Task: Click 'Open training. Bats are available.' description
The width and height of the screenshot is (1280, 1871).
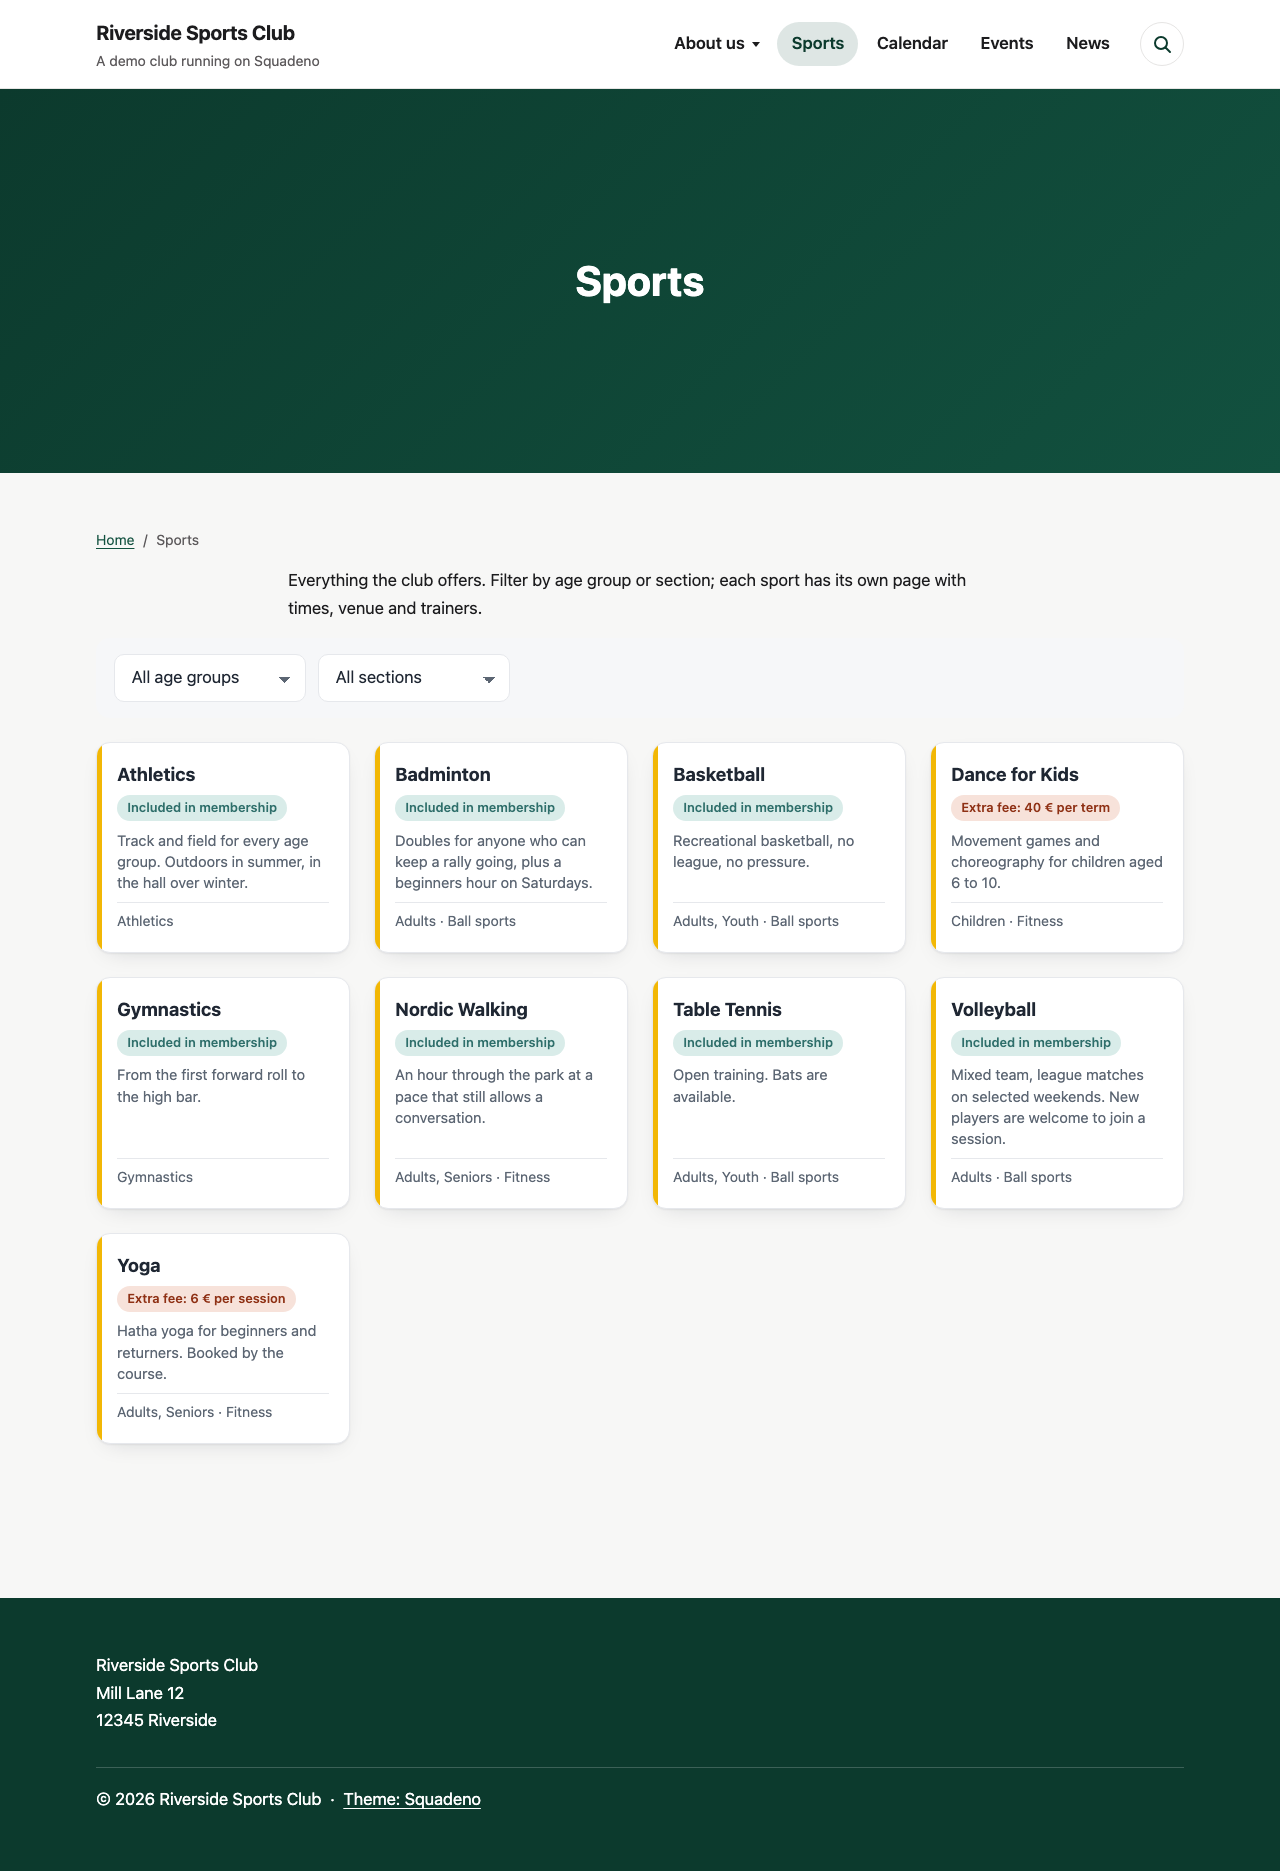Action: tap(750, 1086)
